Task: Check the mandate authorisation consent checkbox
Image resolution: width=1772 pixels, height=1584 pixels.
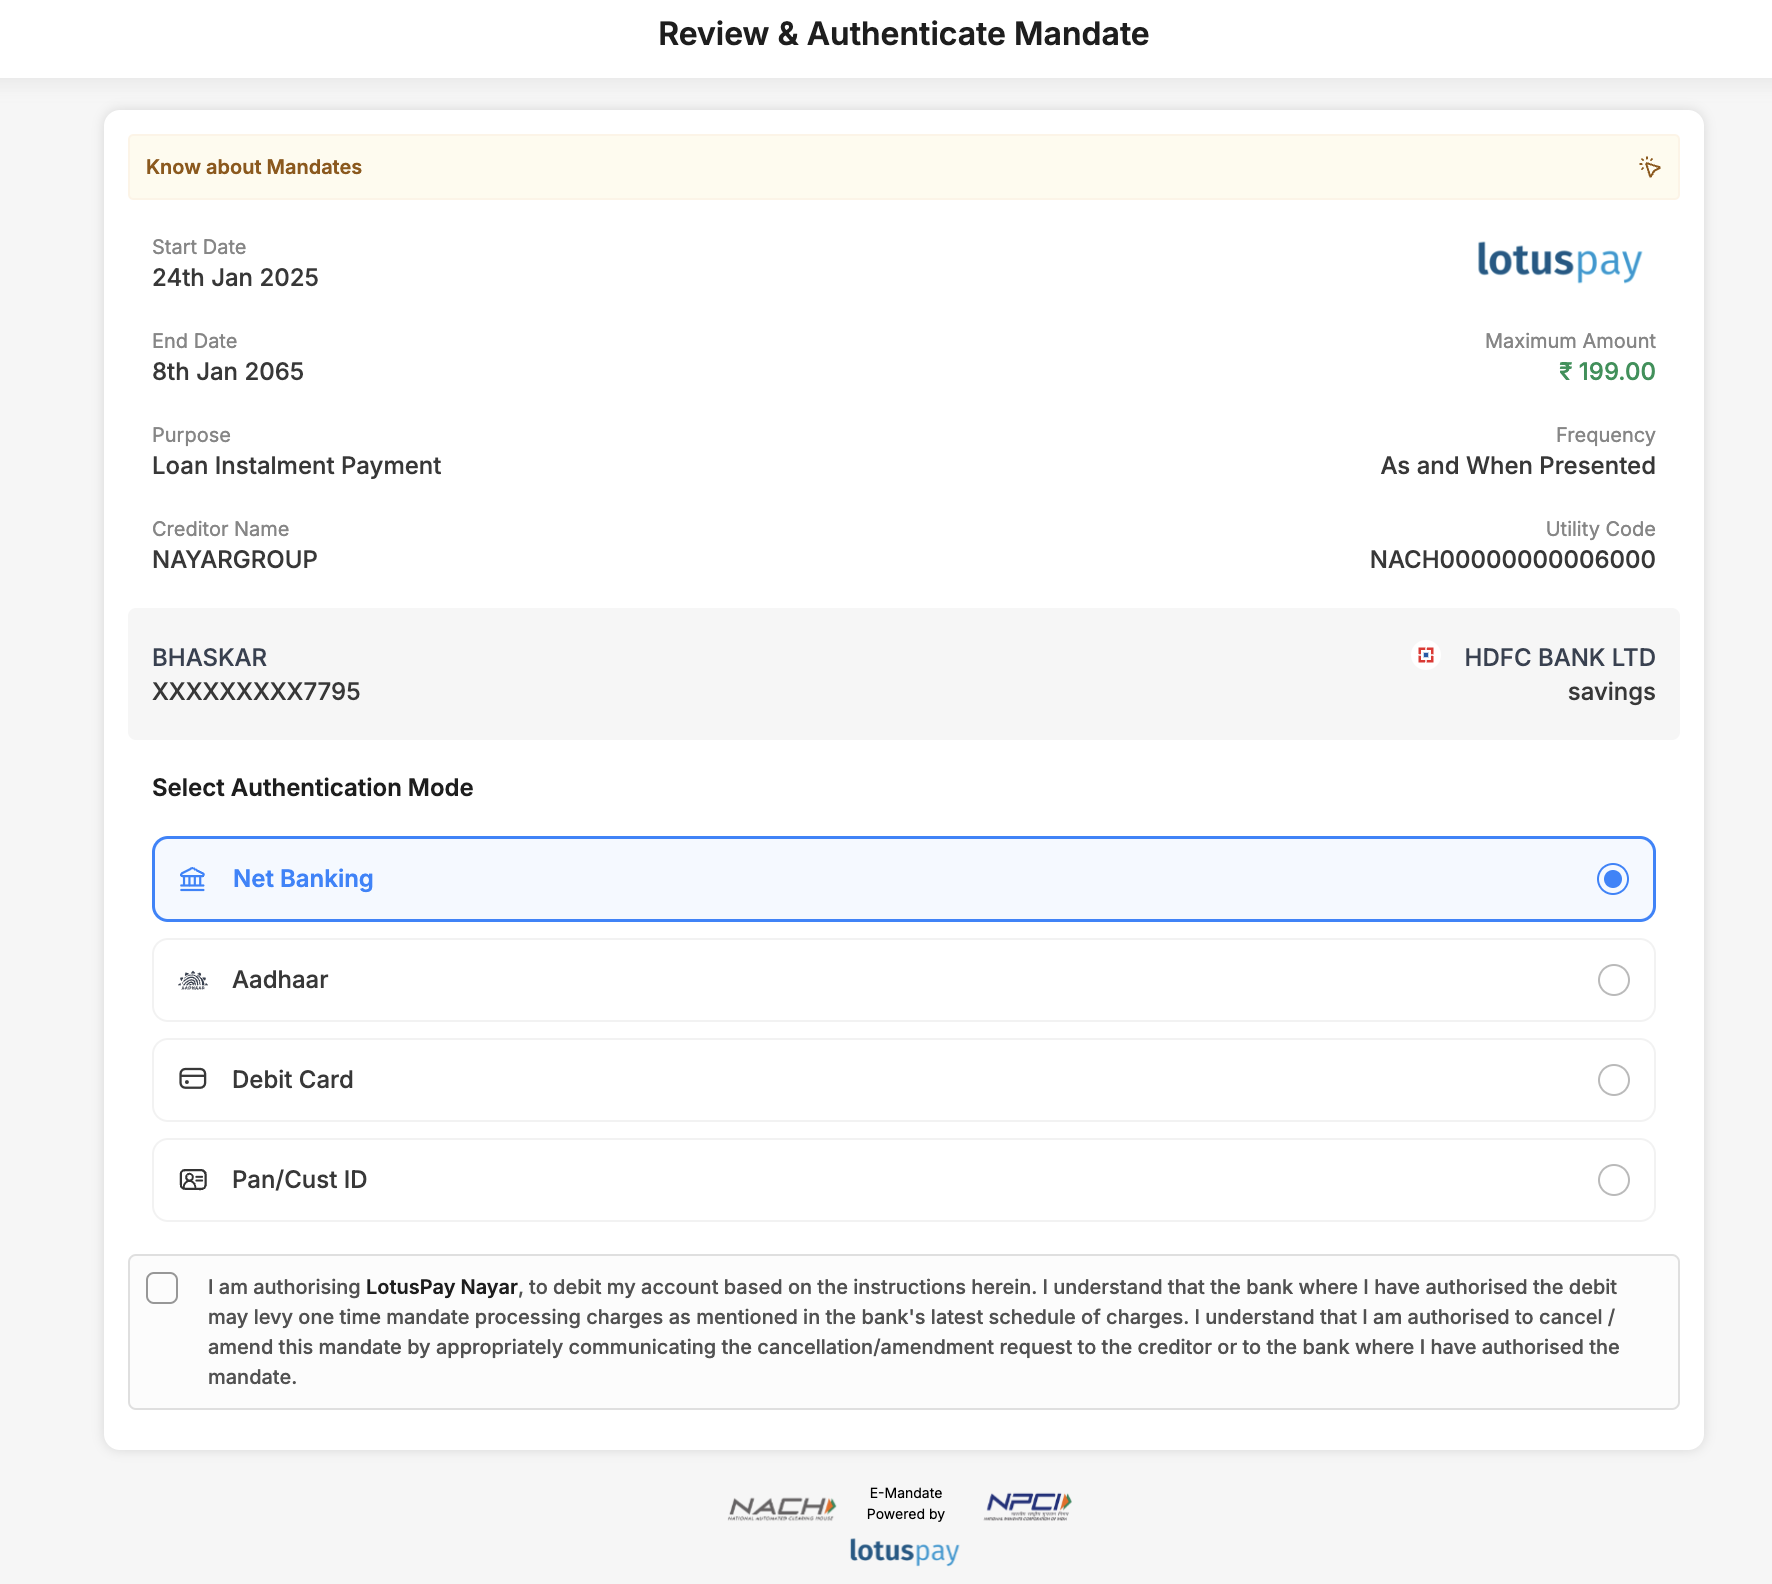Action: coord(161,1288)
